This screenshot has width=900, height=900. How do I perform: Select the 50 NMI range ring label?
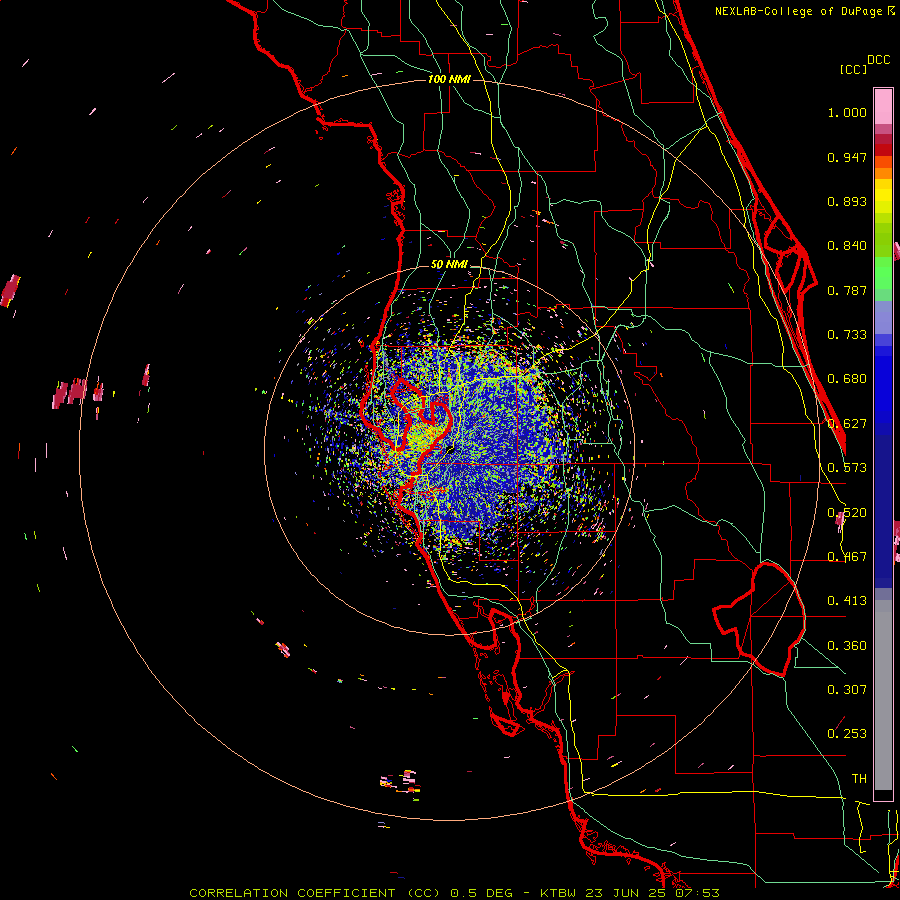(449, 265)
